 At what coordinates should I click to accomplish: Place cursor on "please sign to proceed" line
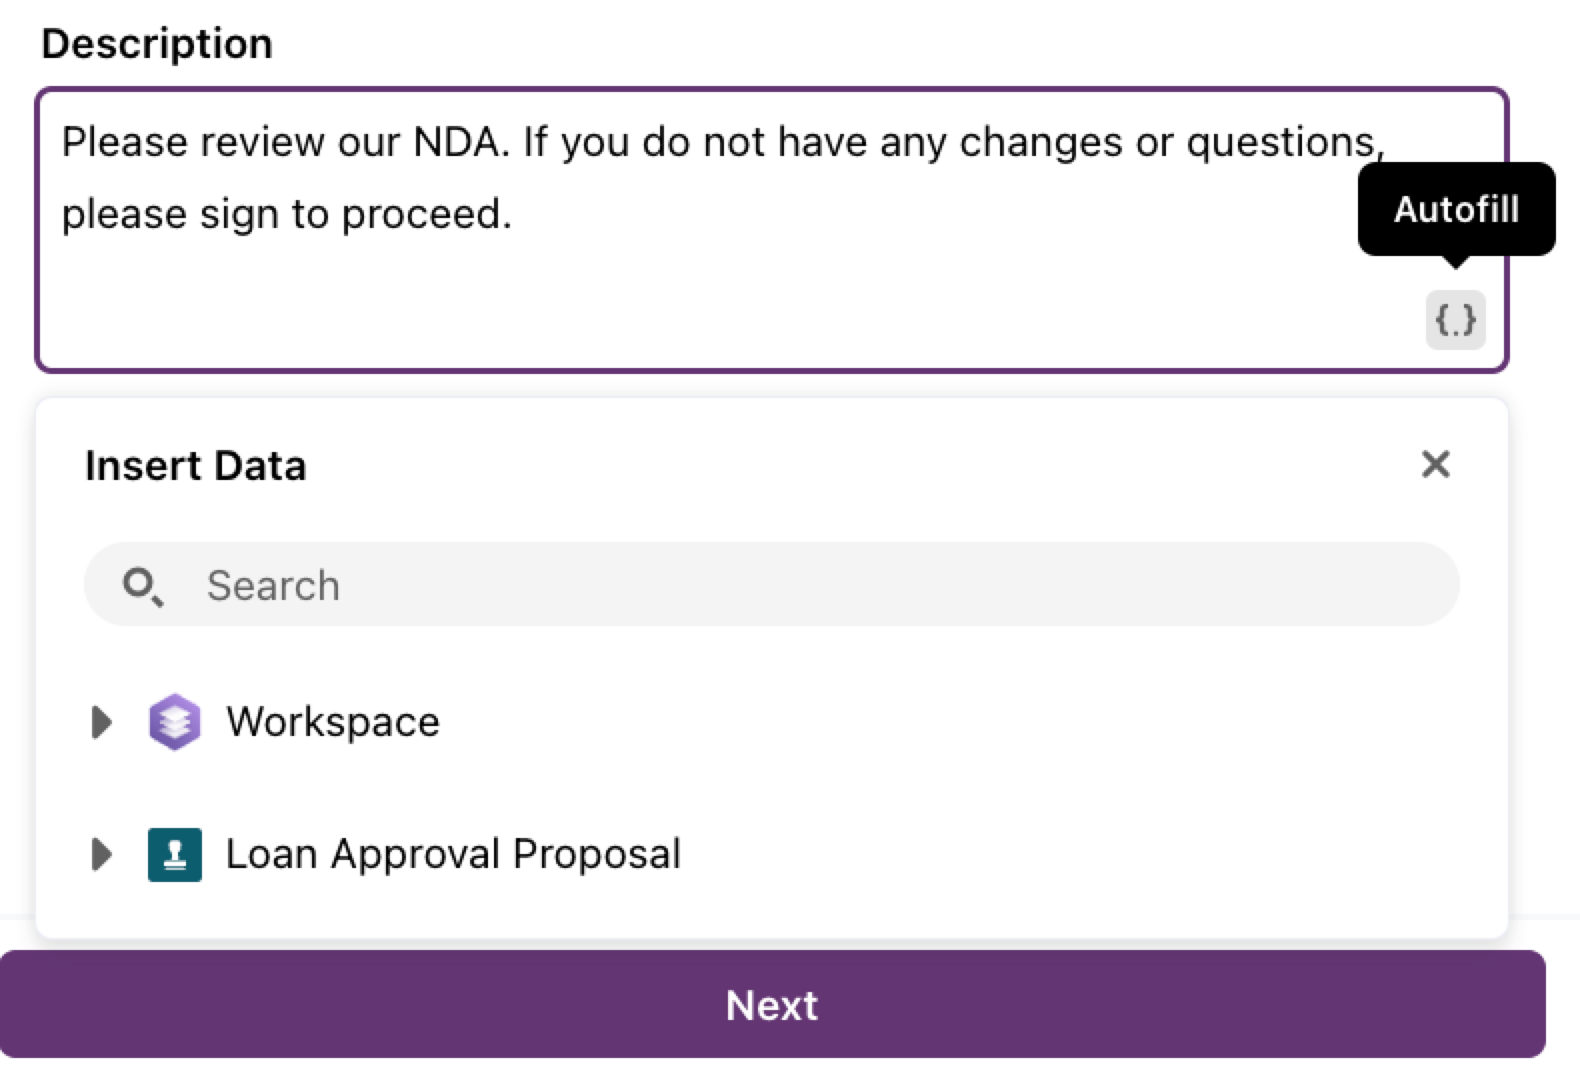[x=287, y=214]
